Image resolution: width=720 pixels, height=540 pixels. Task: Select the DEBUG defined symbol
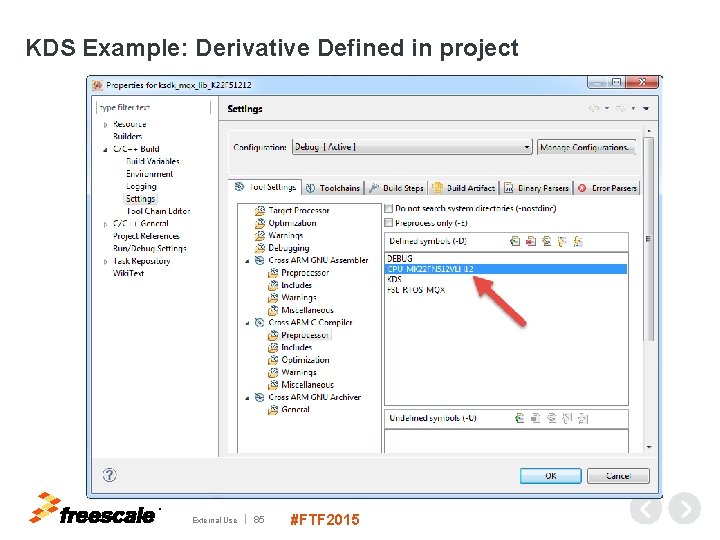pos(506,258)
